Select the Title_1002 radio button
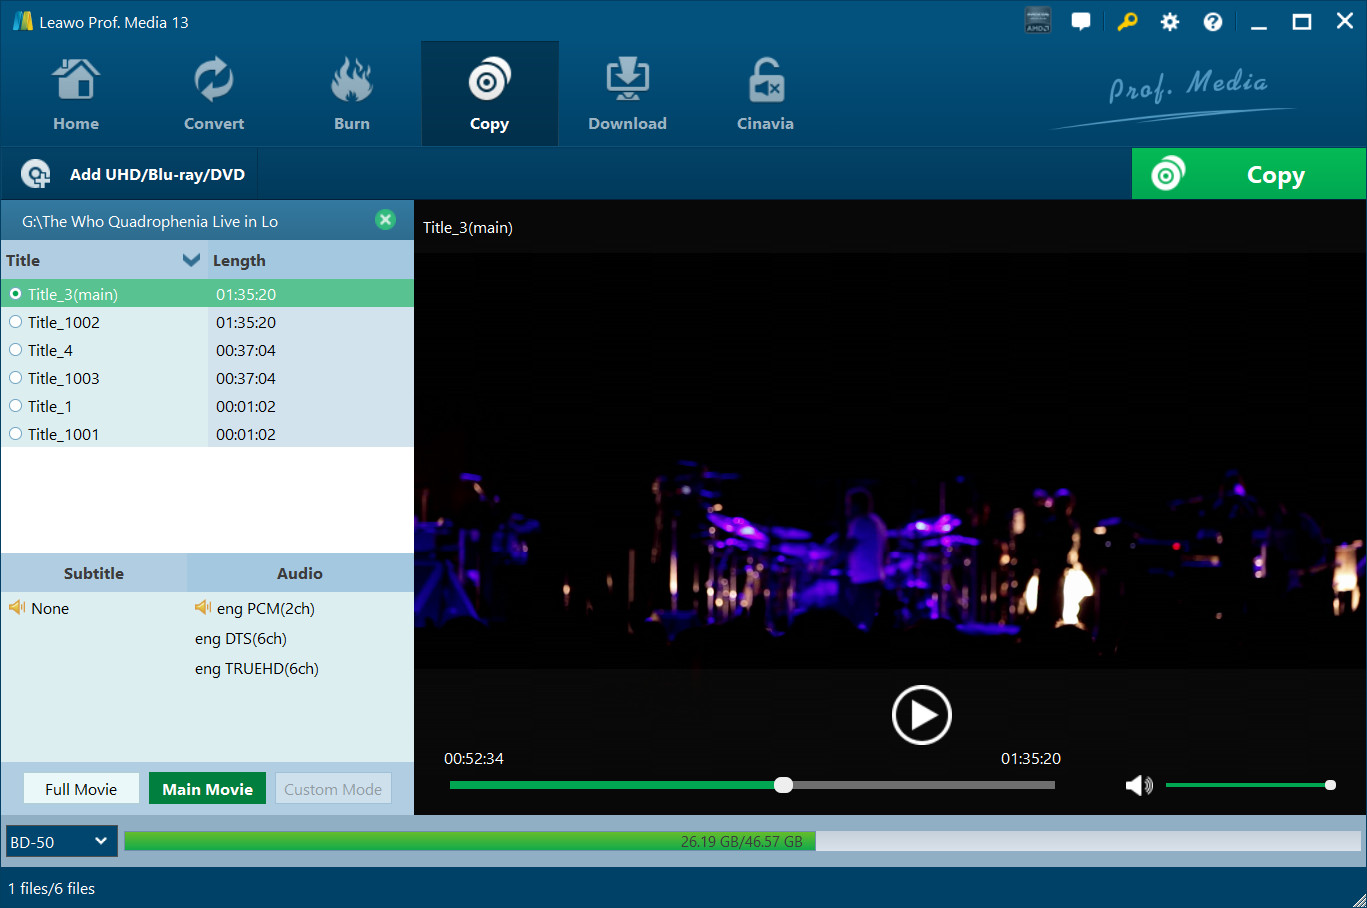The height and width of the screenshot is (908, 1367). pyautogui.click(x=15, y=322)
